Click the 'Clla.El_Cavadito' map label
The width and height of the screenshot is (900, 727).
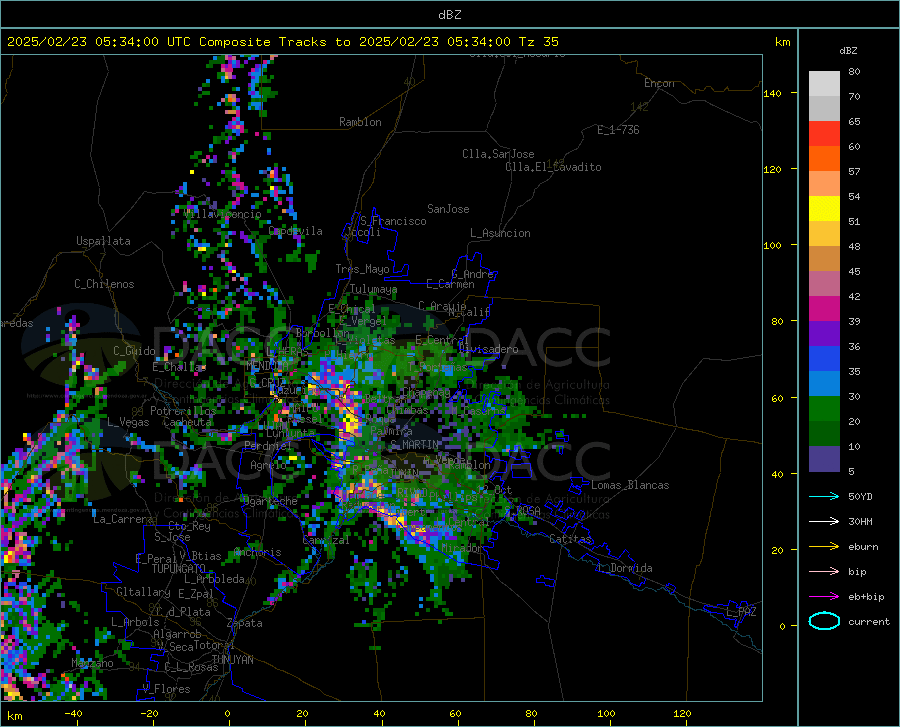click(553, 167)
